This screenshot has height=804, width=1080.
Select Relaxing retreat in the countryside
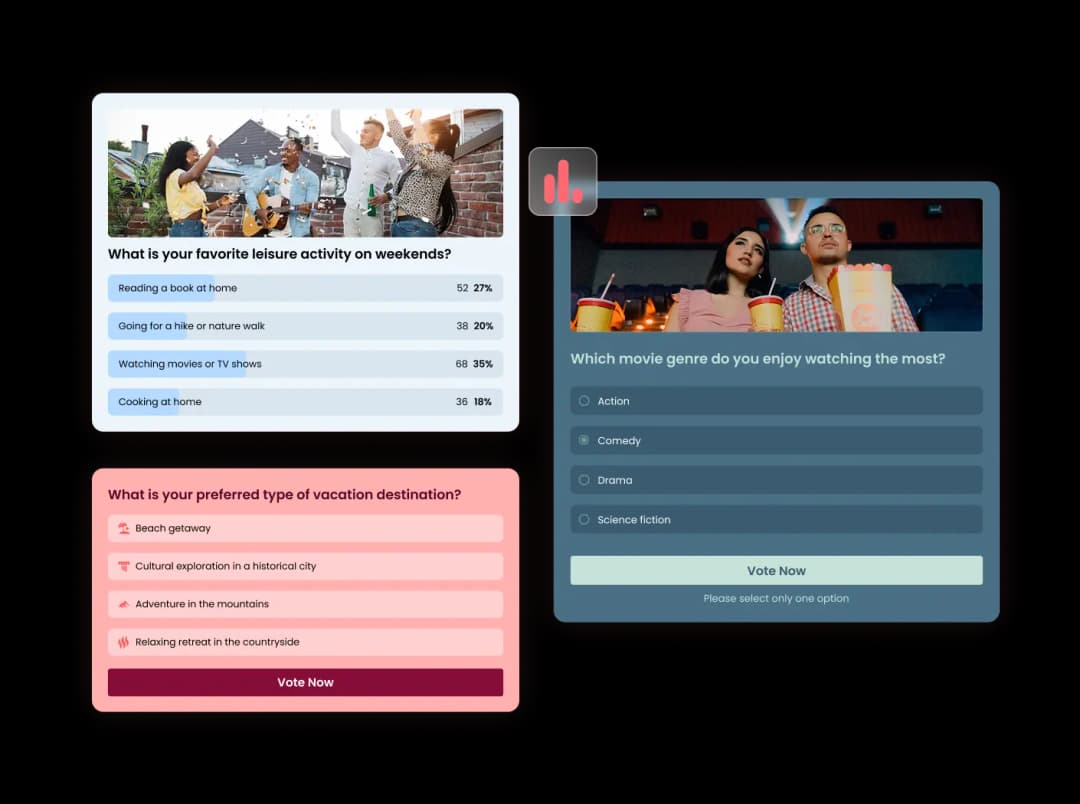305,642
